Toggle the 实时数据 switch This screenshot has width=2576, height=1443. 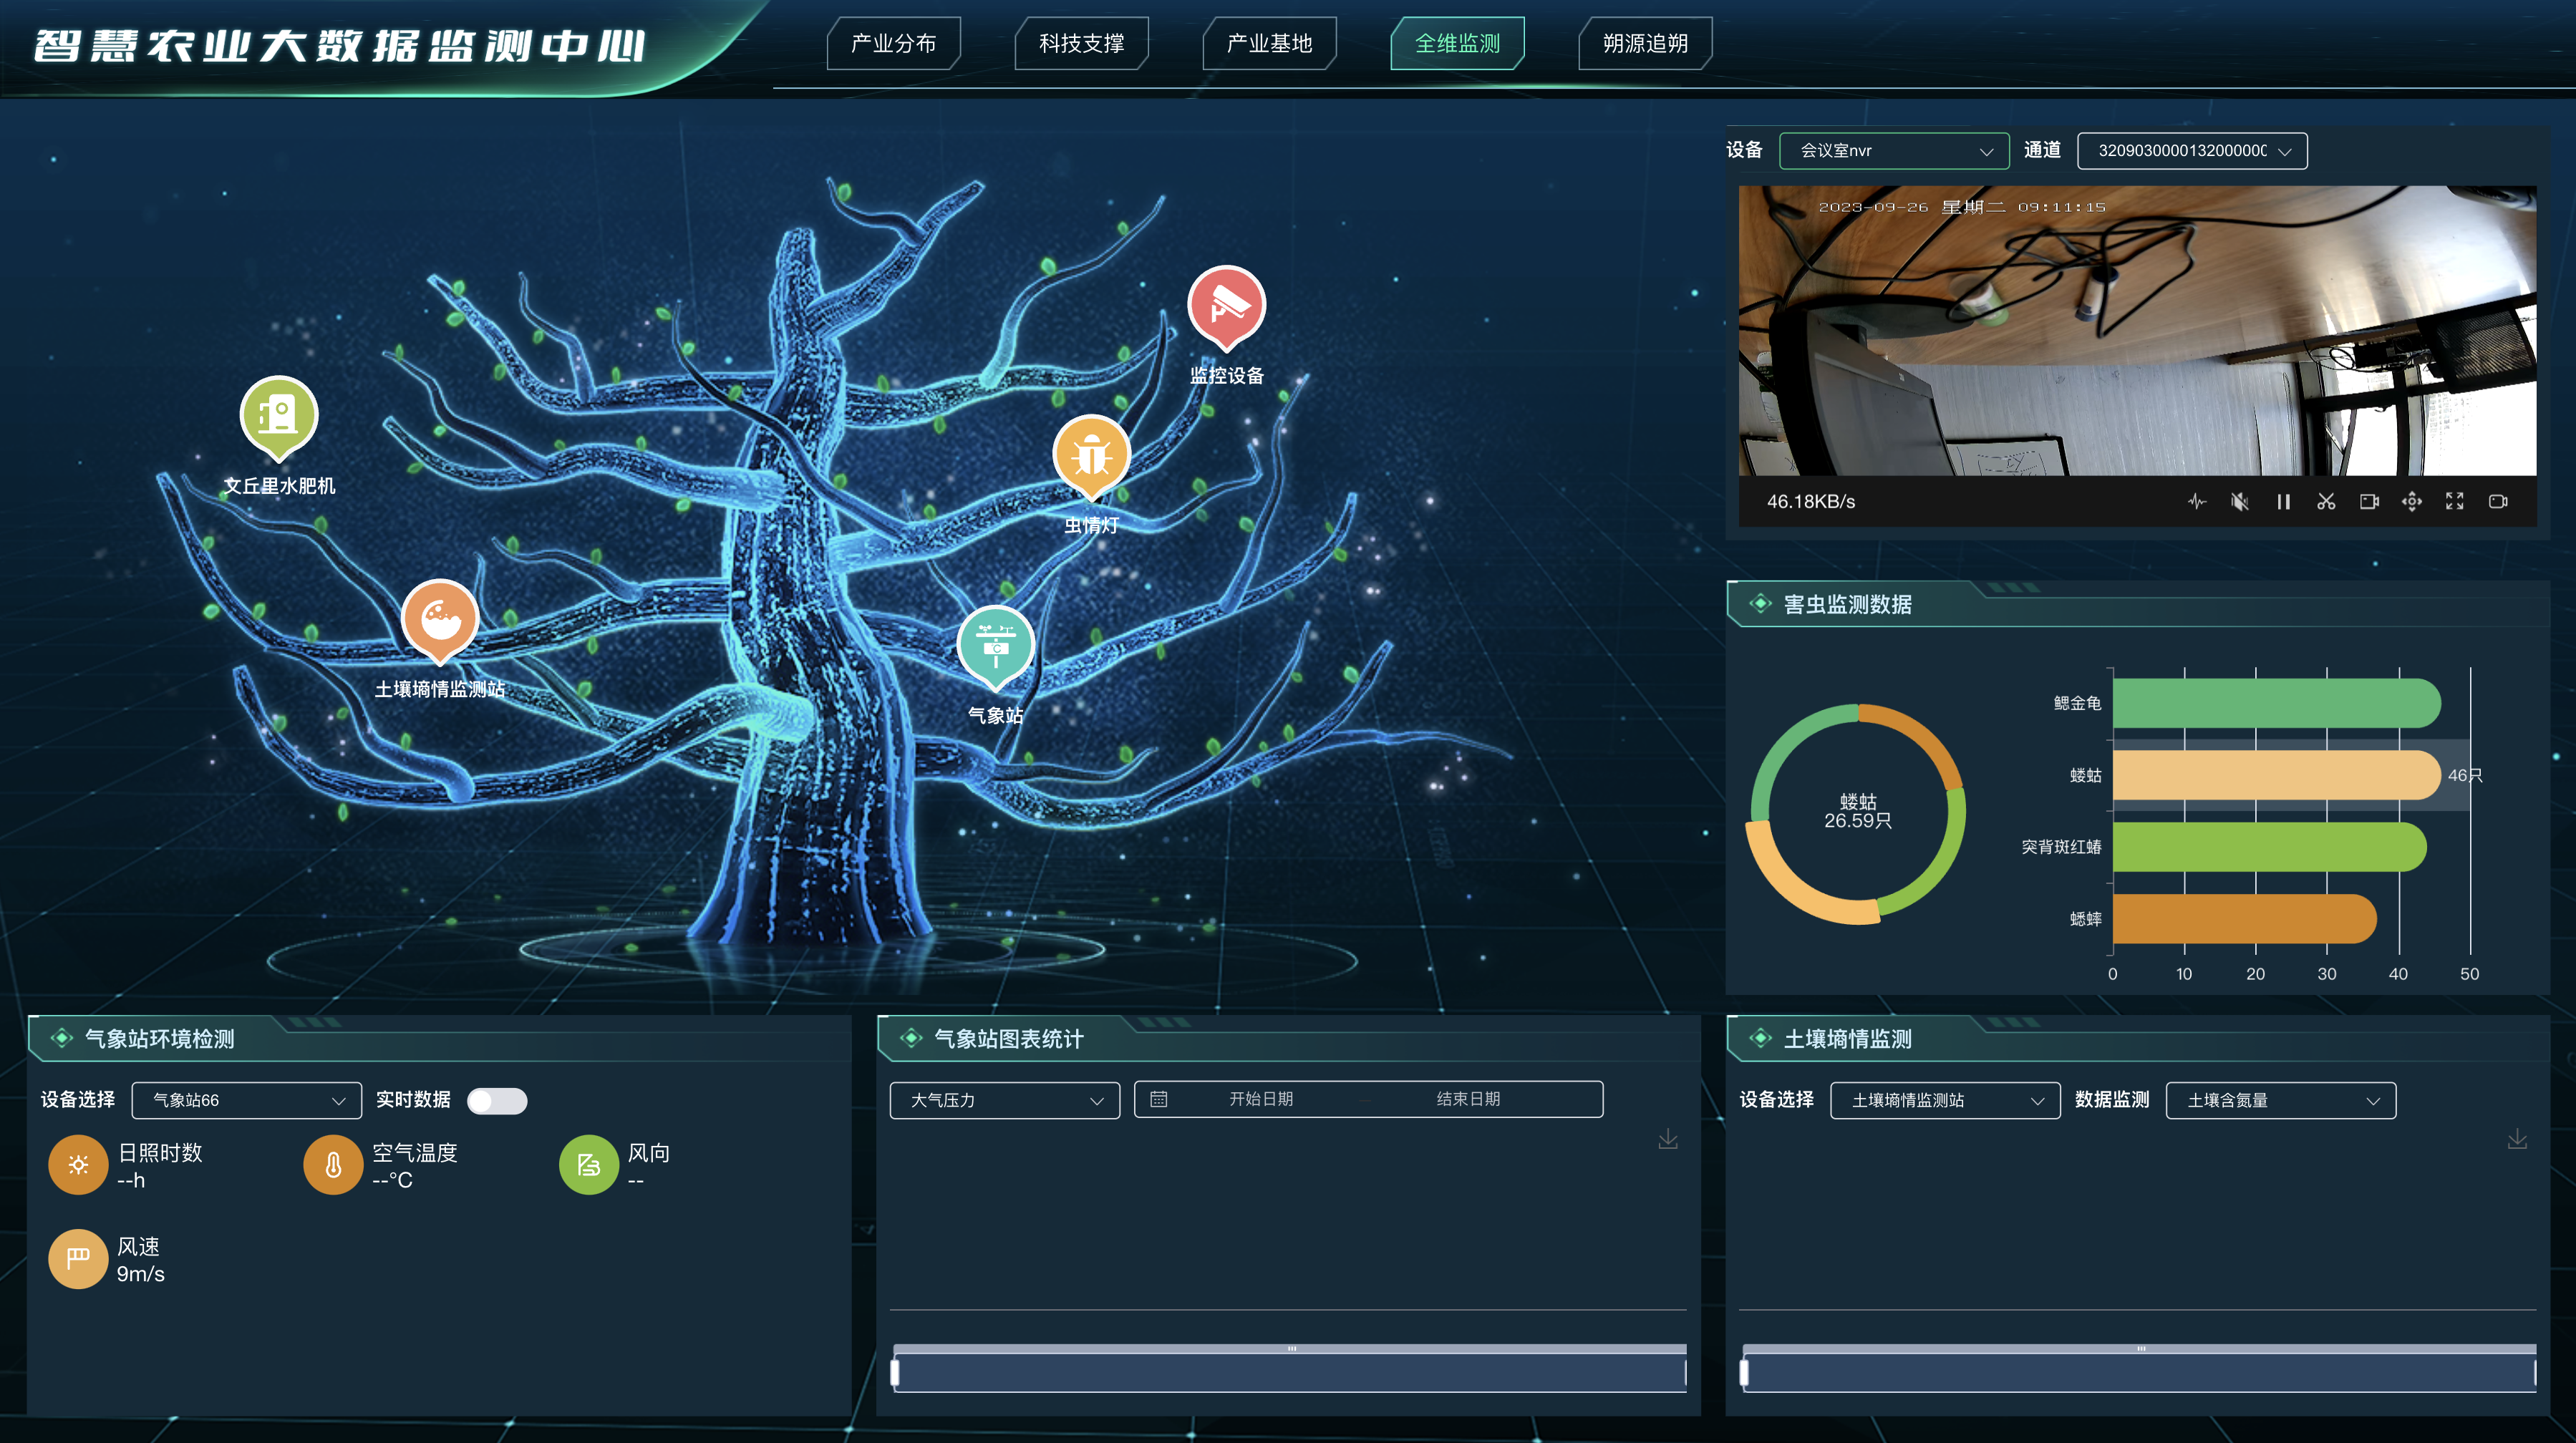pyautogui.click(x=497, y=1101)
